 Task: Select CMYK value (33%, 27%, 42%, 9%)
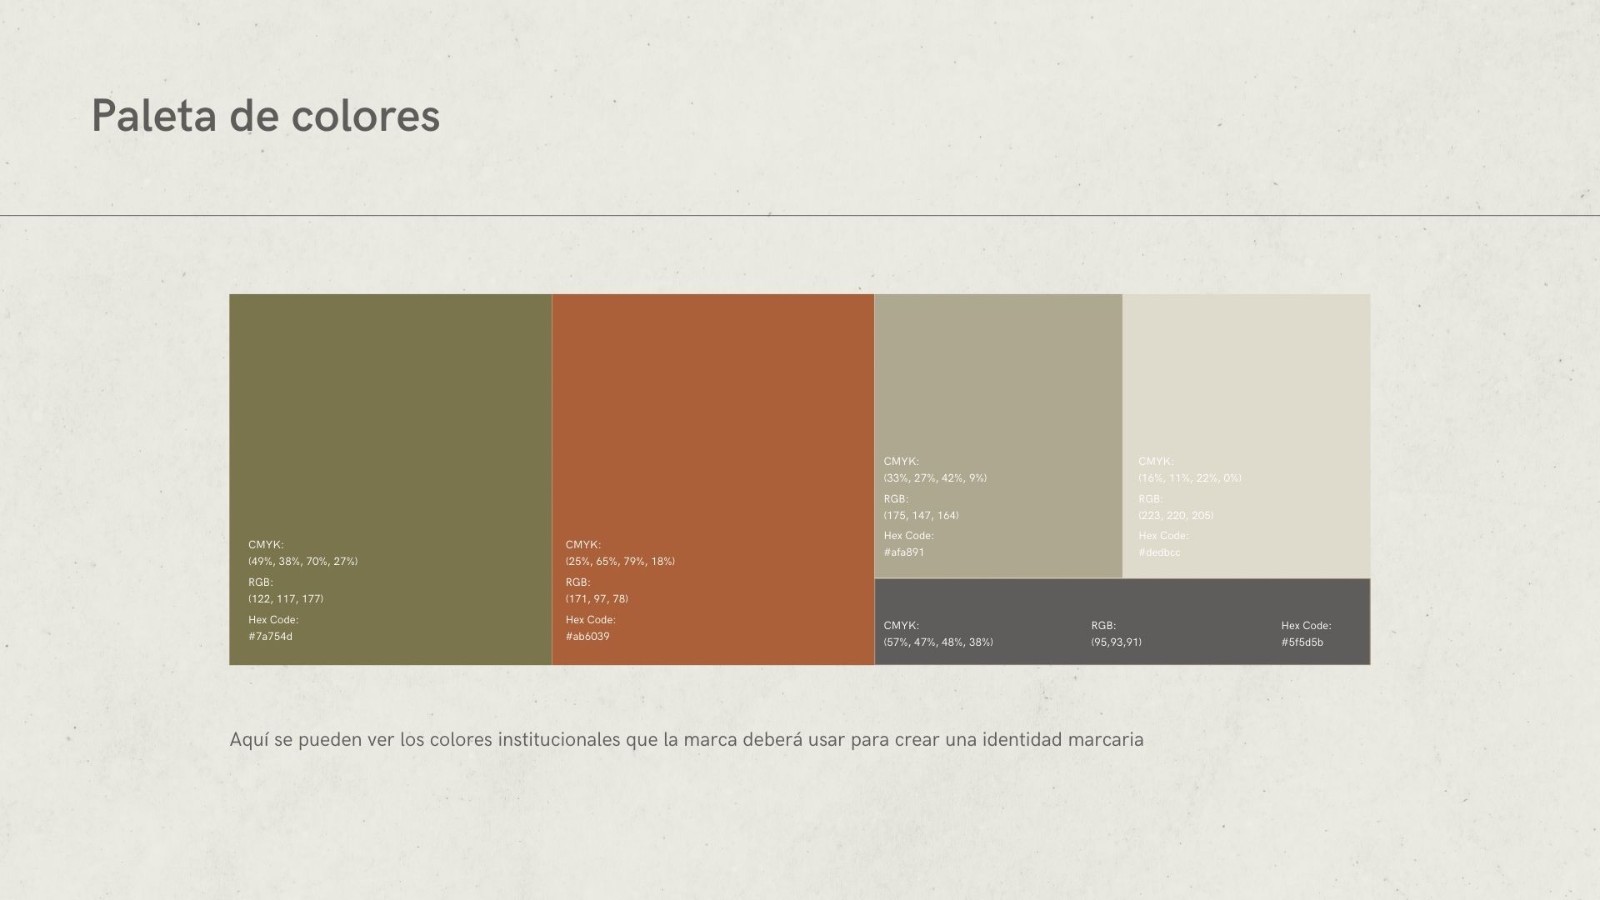(x=935, y=478)
